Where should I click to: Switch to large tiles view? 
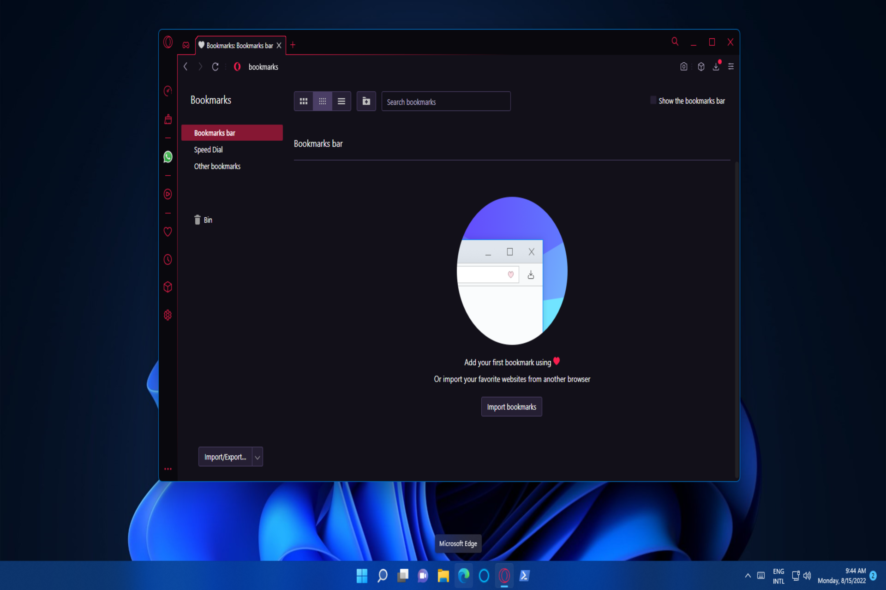(x=304, y=101)
